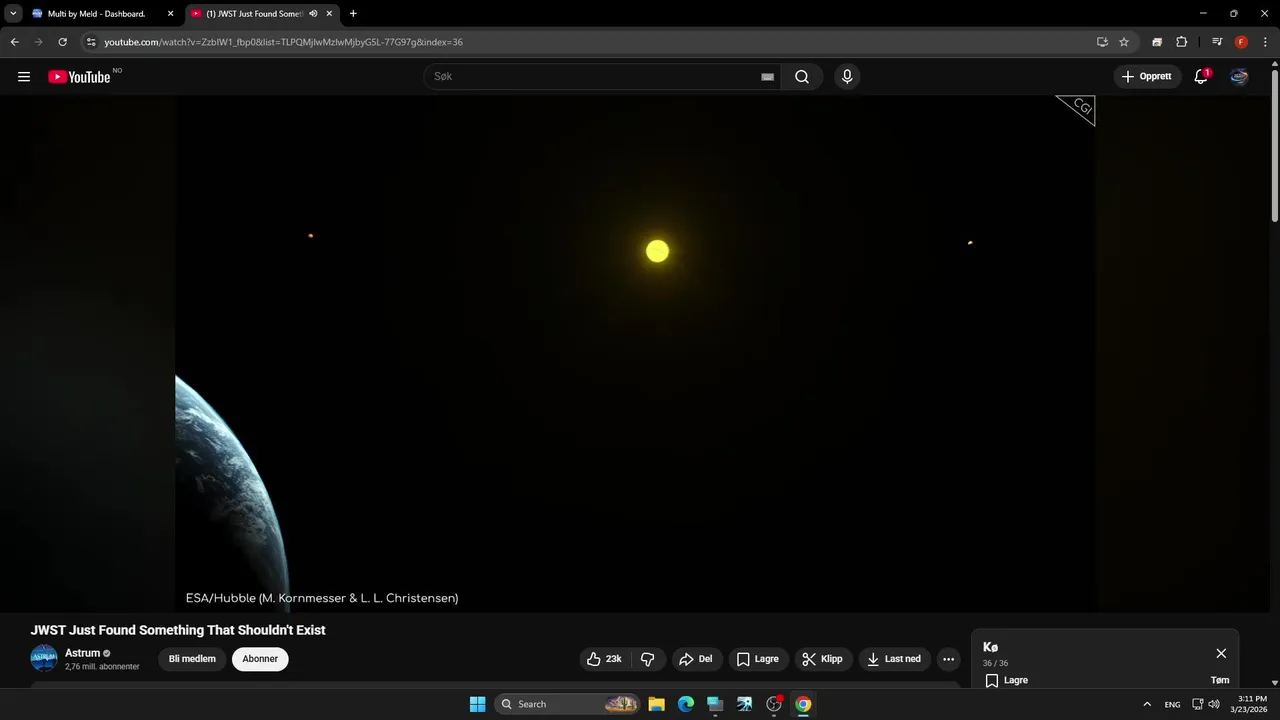
Task: Save video with Lagre button
Action: pos(758,659)
